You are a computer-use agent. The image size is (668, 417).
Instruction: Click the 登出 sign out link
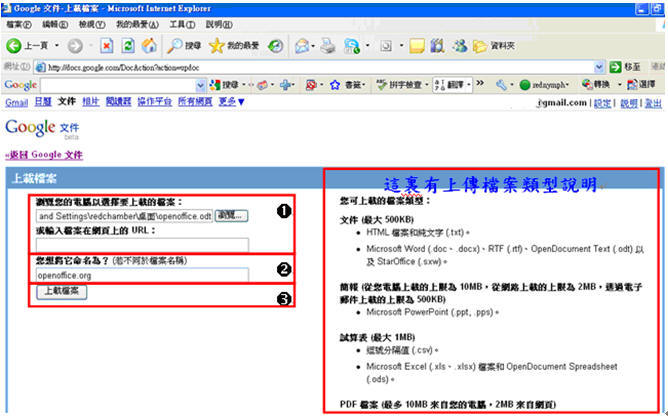[x=653, y=103]
